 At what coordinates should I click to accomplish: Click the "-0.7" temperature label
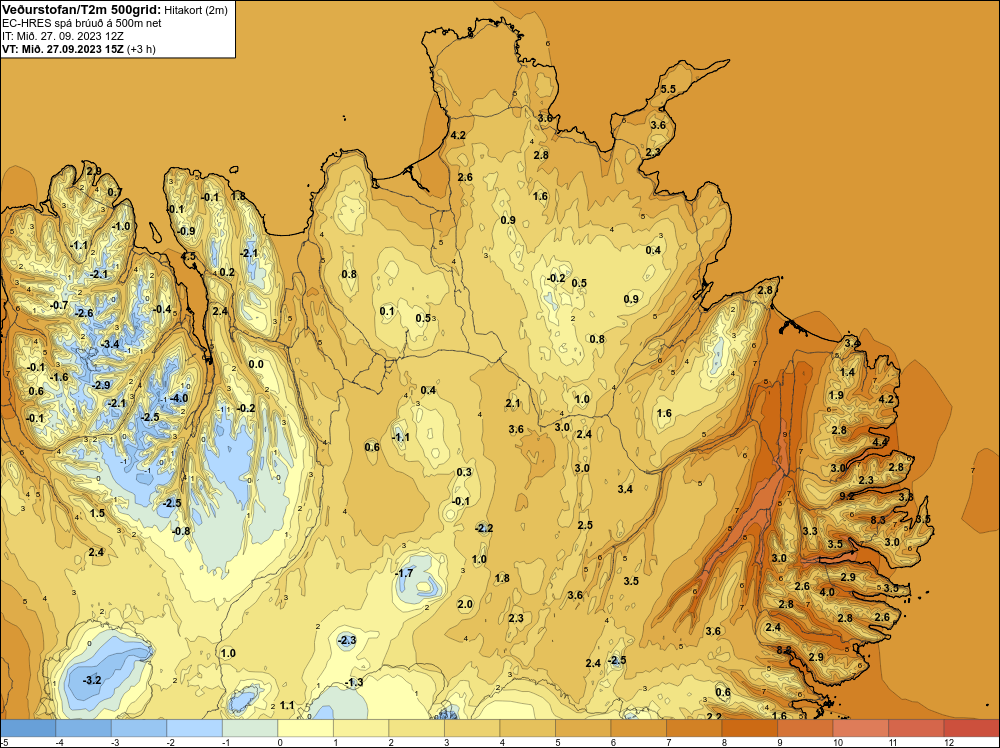pyautogui.click(x=59, y=305)
